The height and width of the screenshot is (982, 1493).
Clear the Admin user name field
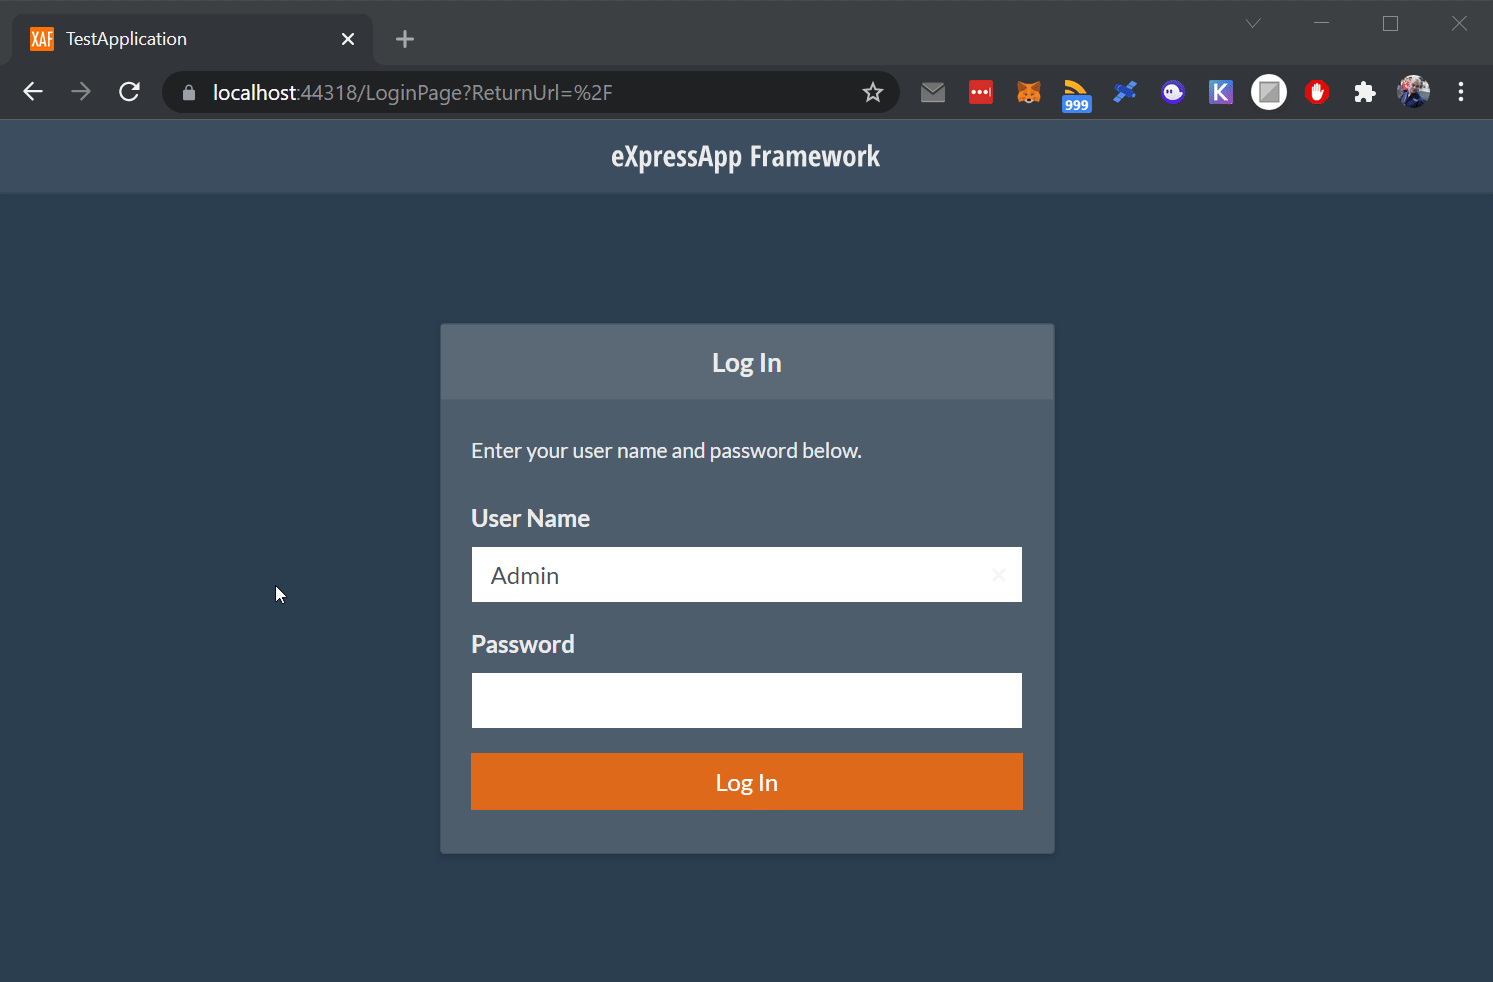coord(999,575)
